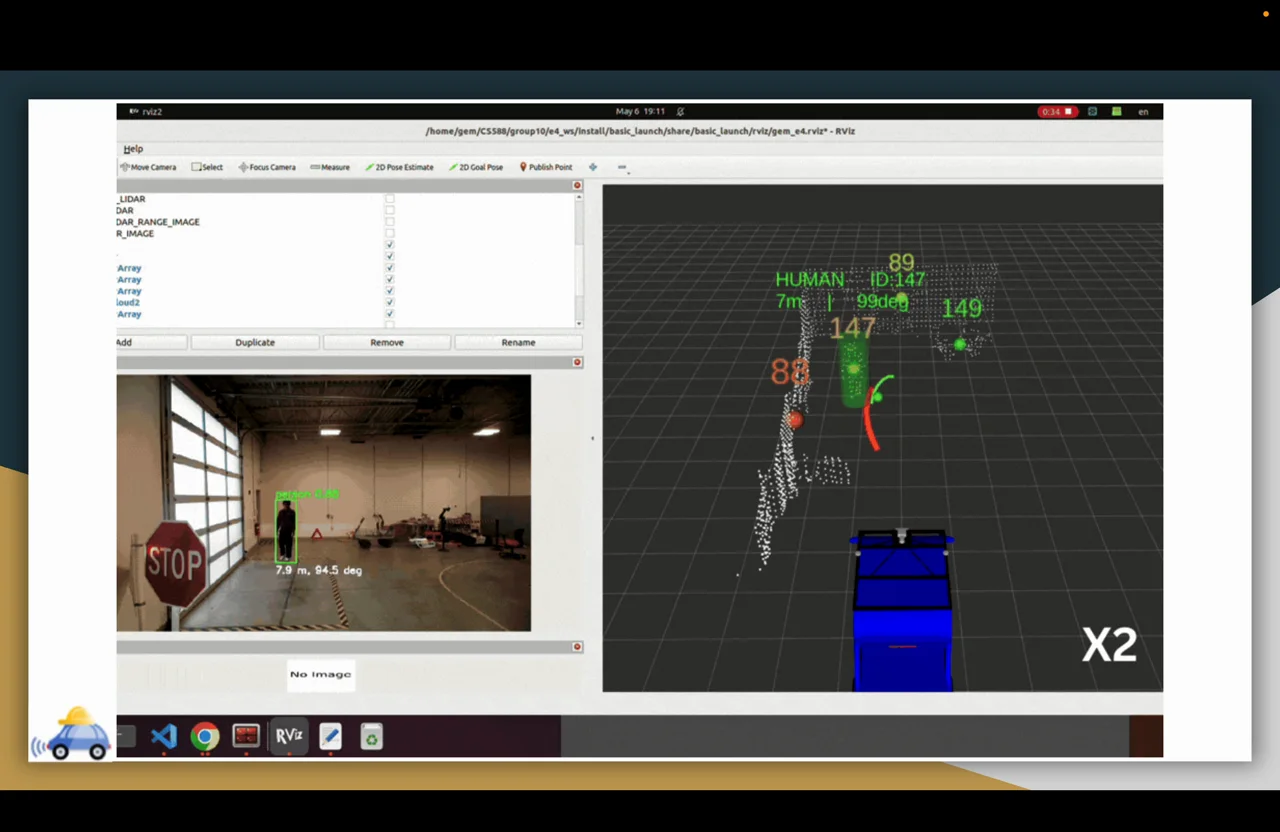1280x832 pixels.
Task: Click the Duplicate button
Action: [255, 342]
